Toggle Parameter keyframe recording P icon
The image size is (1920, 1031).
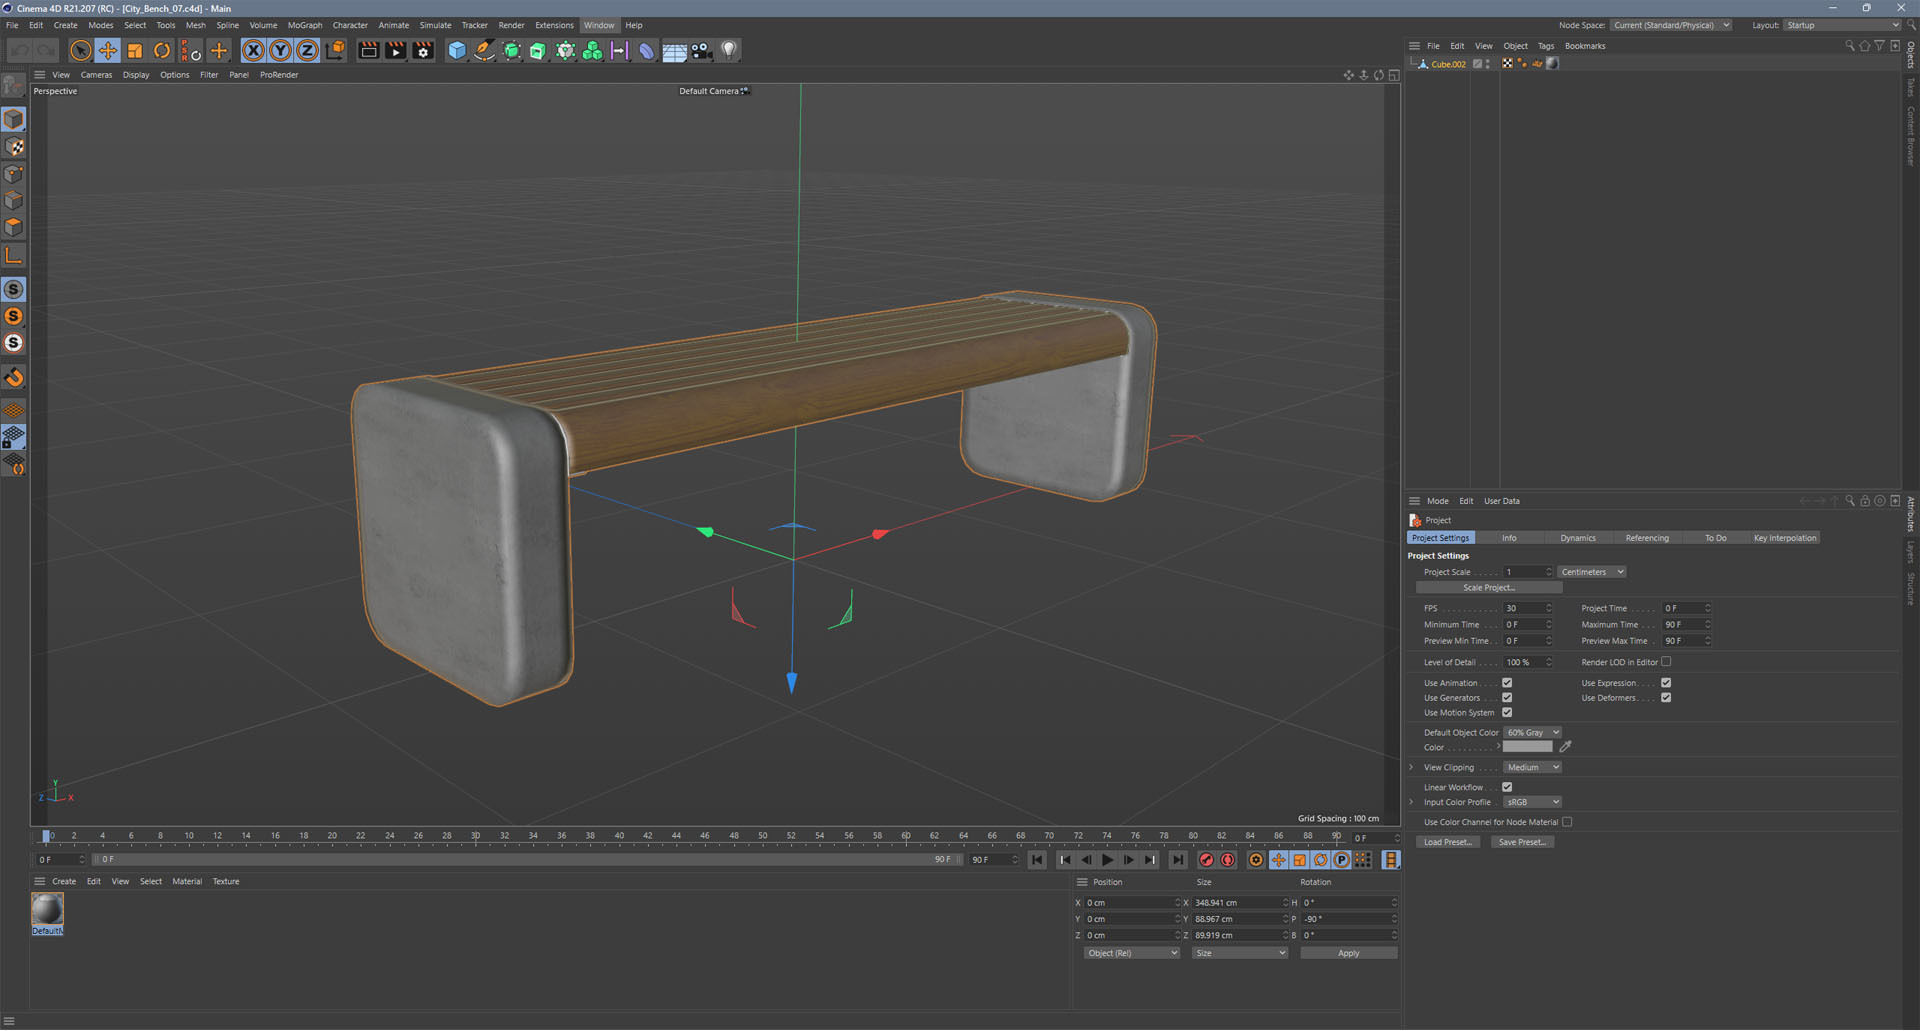(1342, 860)
